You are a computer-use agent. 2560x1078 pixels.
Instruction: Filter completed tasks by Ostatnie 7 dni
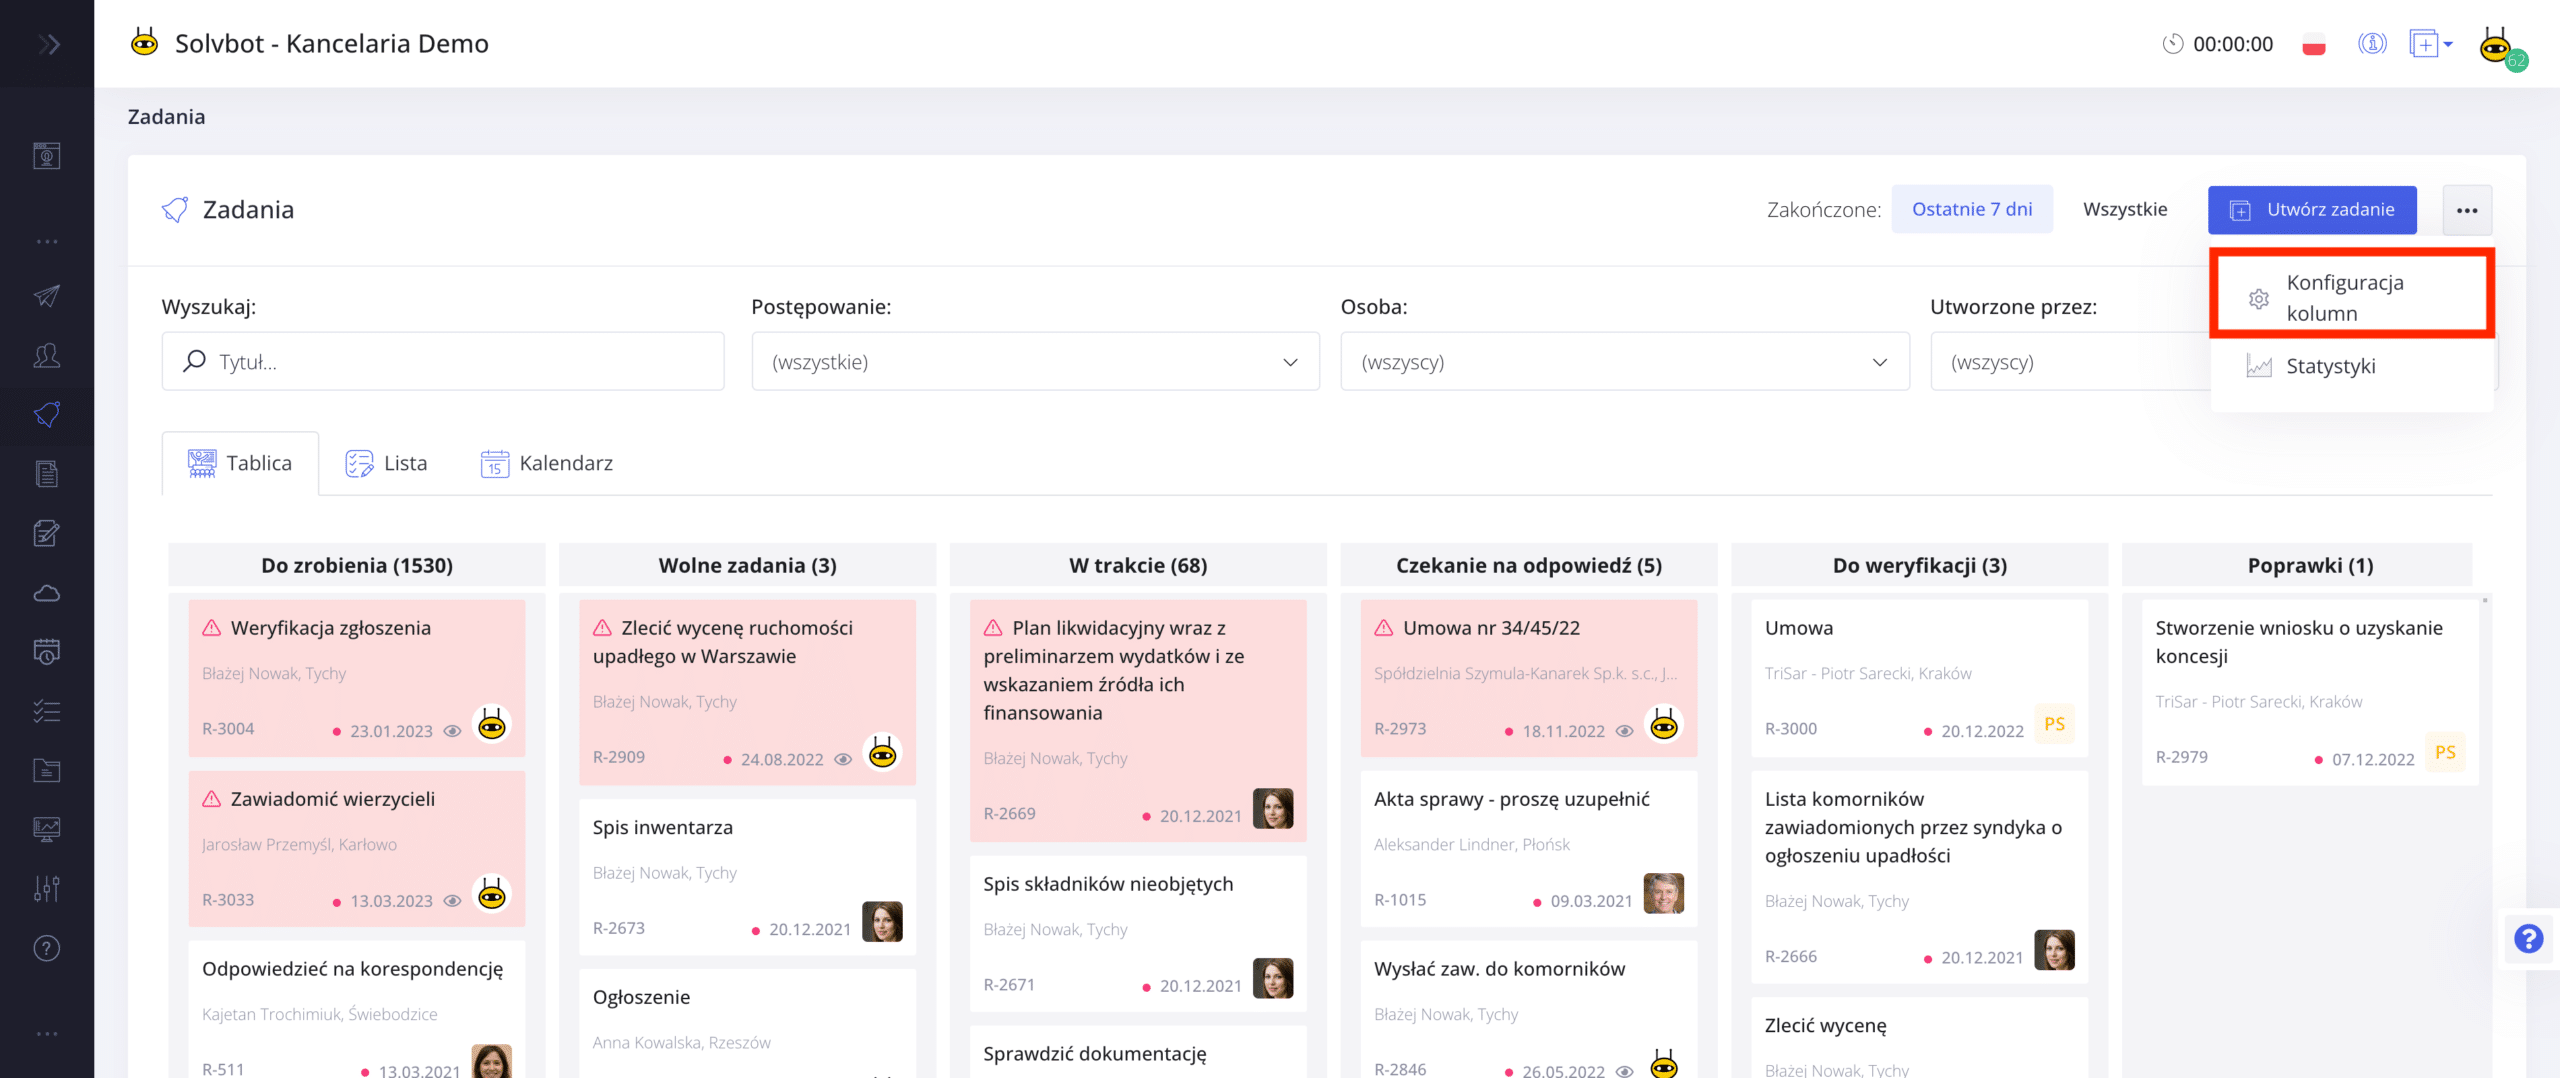tap(1972, 209)
